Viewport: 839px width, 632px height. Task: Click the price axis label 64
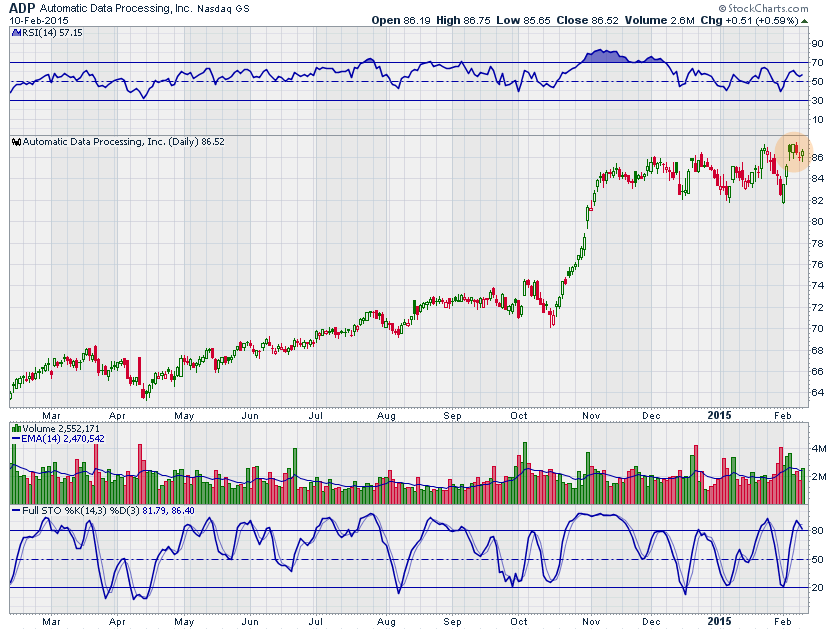[x=818, y=393]
